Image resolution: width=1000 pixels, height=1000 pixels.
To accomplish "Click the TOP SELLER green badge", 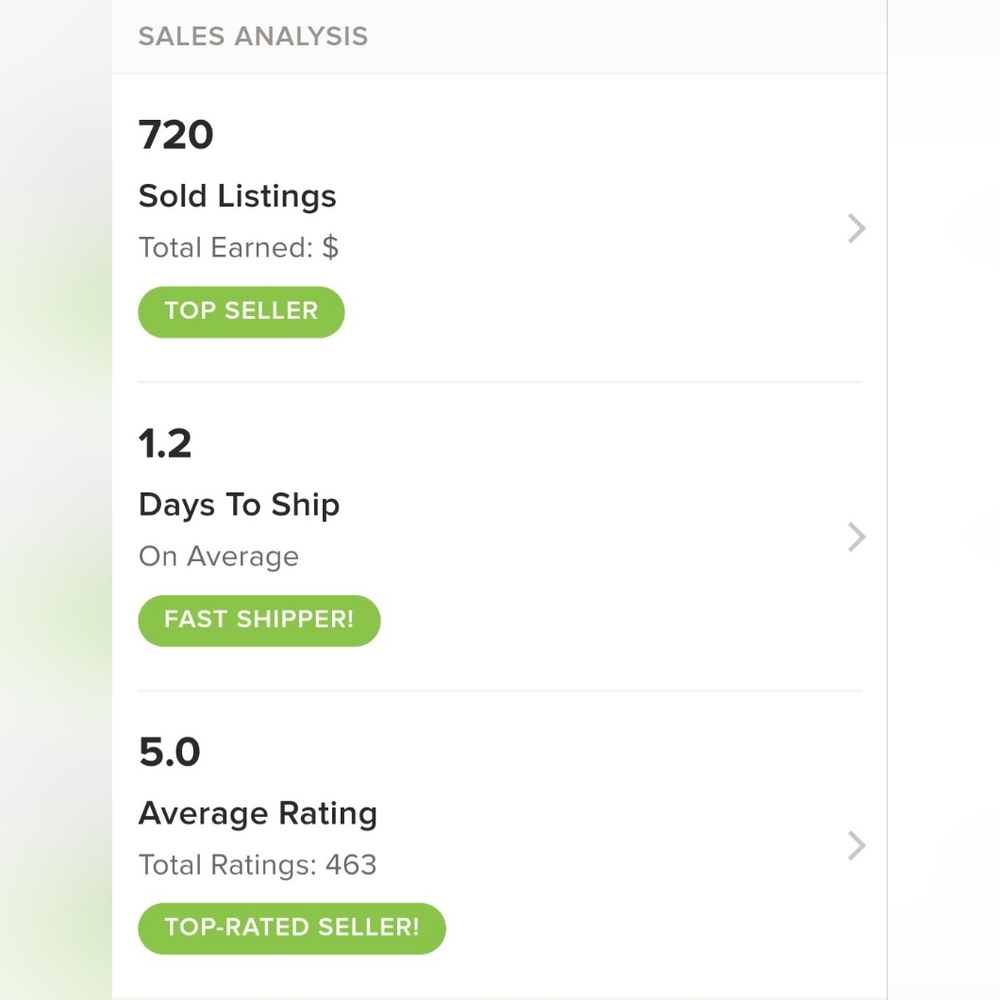I will click(x=241, y=311).
